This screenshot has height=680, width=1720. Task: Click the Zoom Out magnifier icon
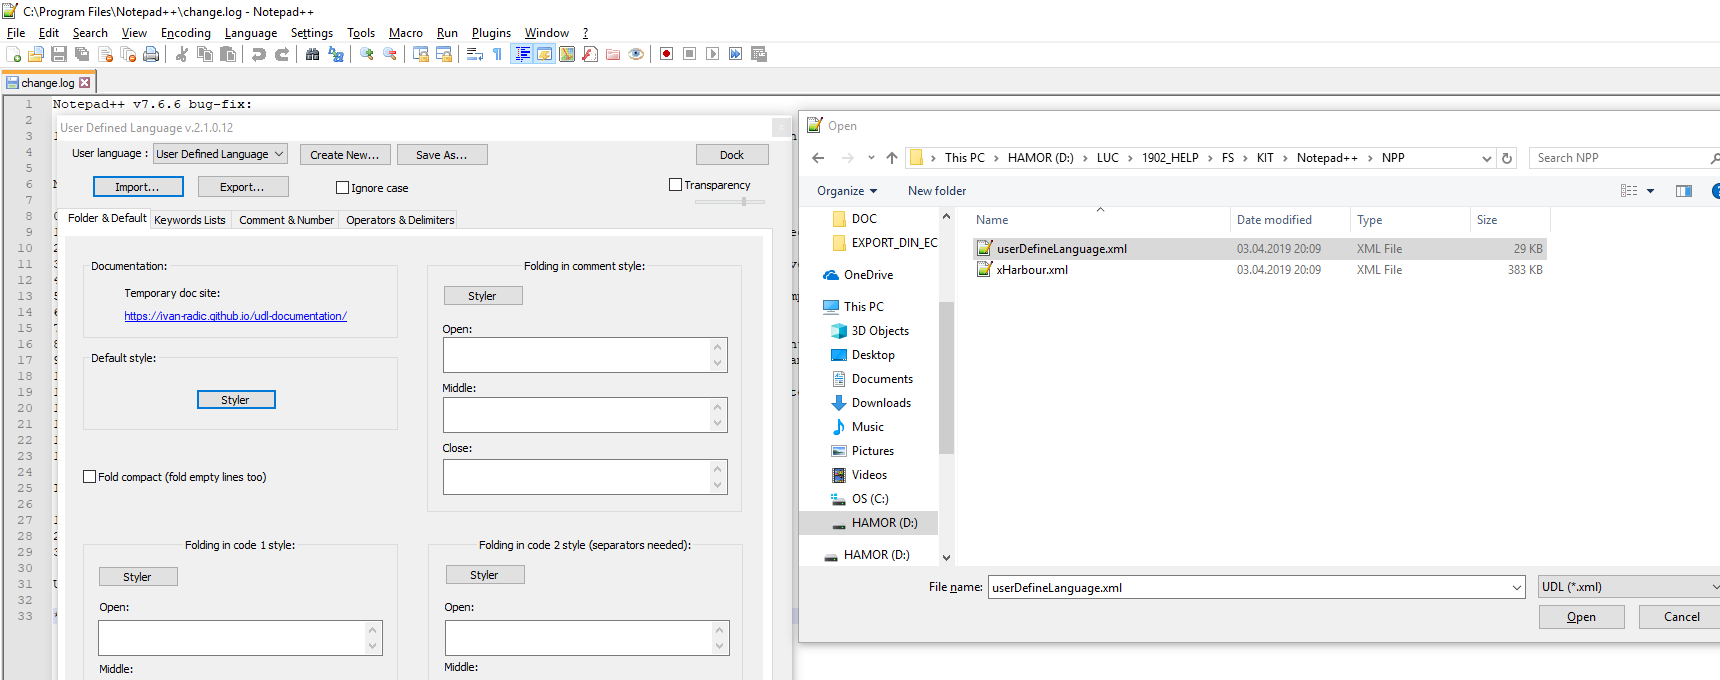(x=390, y=54)
